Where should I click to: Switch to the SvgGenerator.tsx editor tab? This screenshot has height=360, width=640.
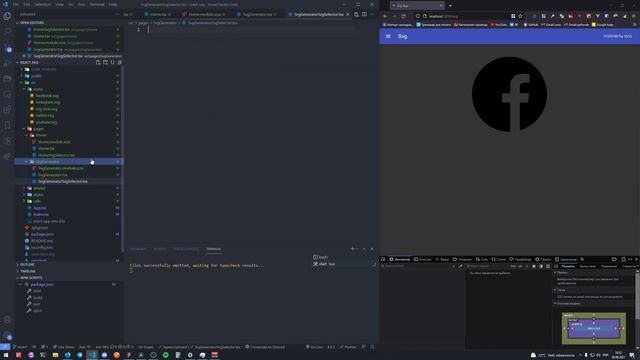click(257, 14)
